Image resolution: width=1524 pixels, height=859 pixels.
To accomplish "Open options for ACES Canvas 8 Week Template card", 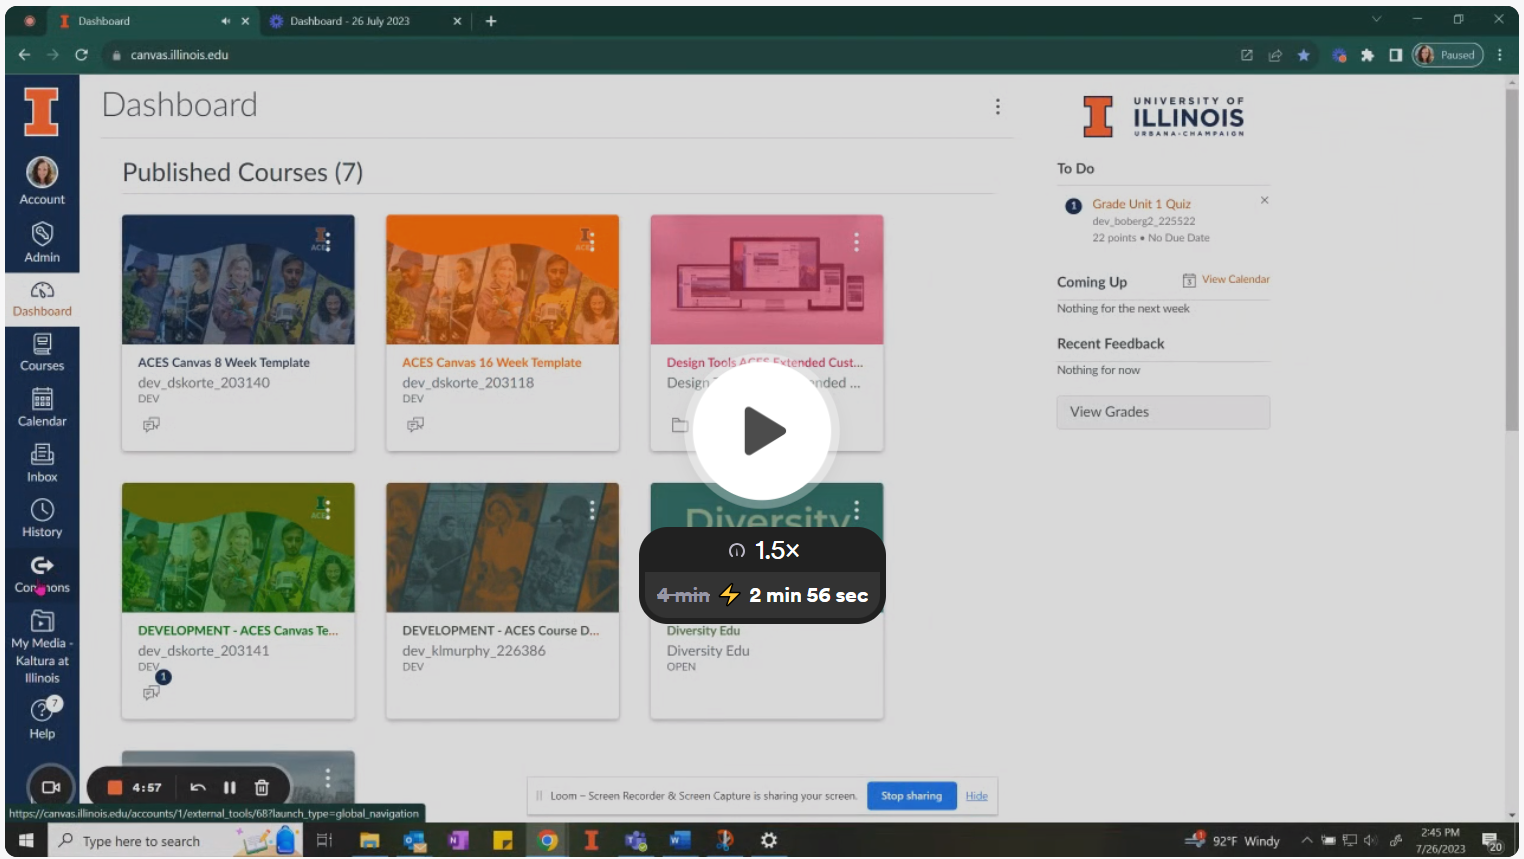I will (328, 242).
